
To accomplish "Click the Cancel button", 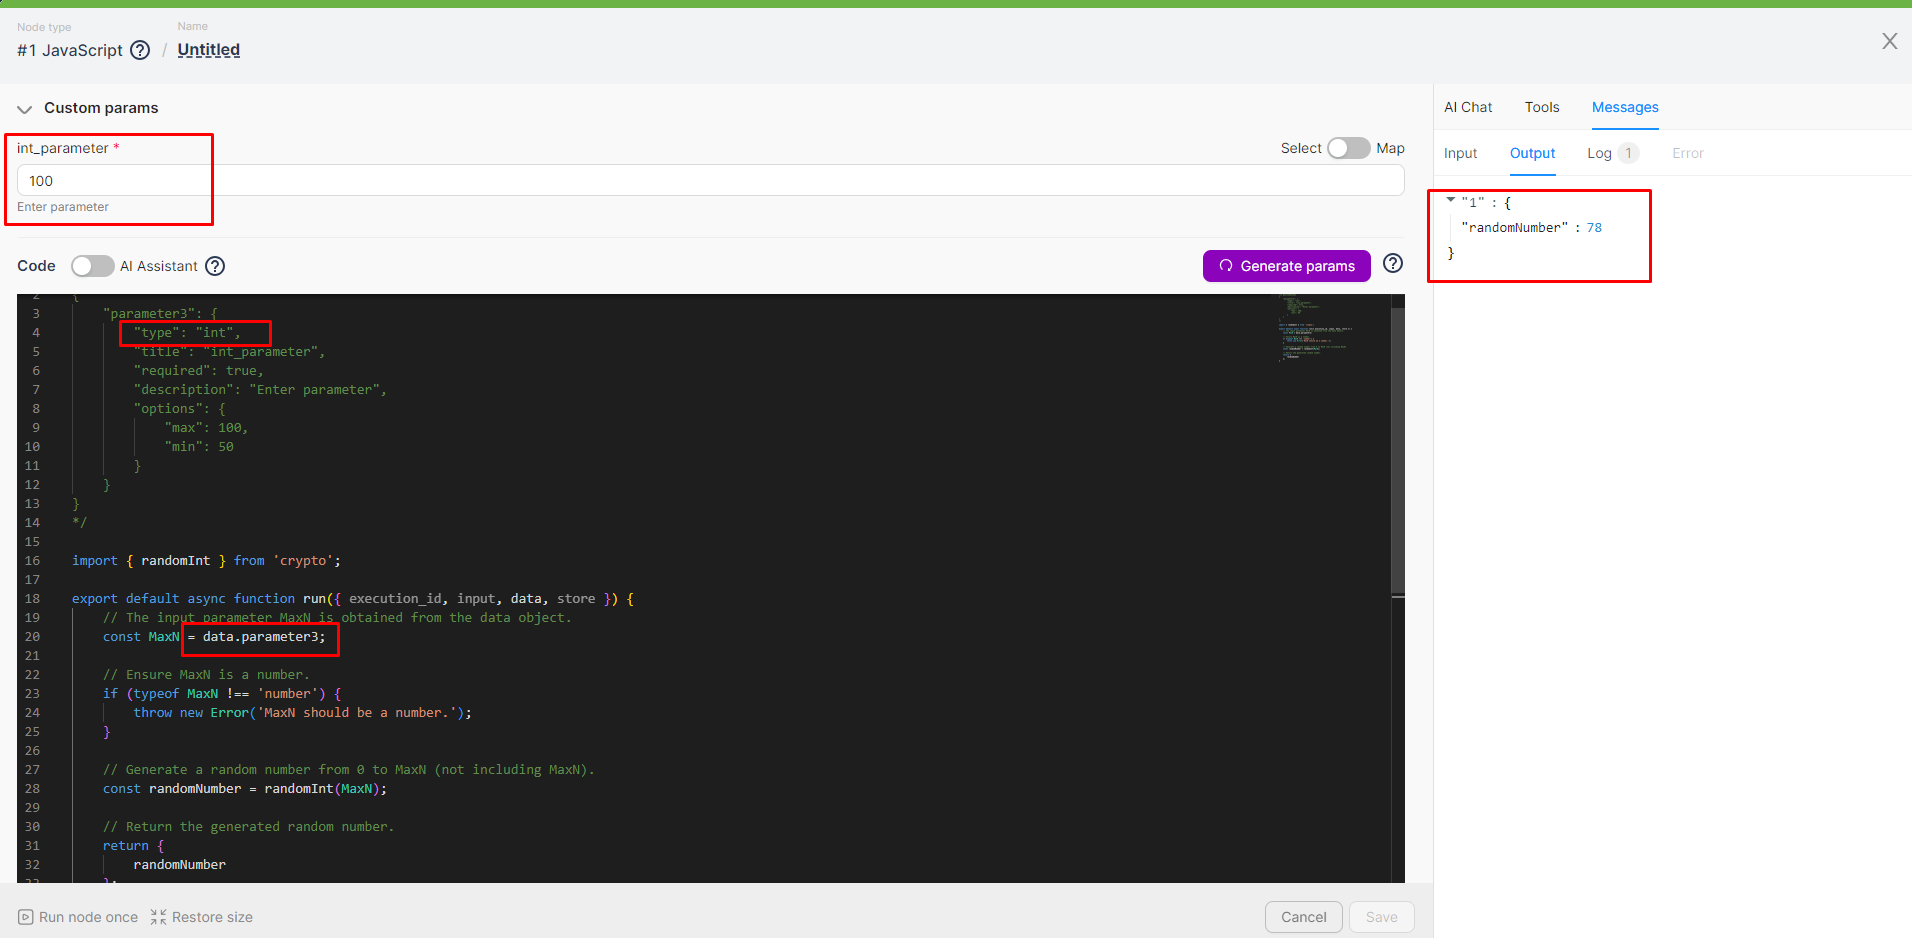I will (1303, 917).
